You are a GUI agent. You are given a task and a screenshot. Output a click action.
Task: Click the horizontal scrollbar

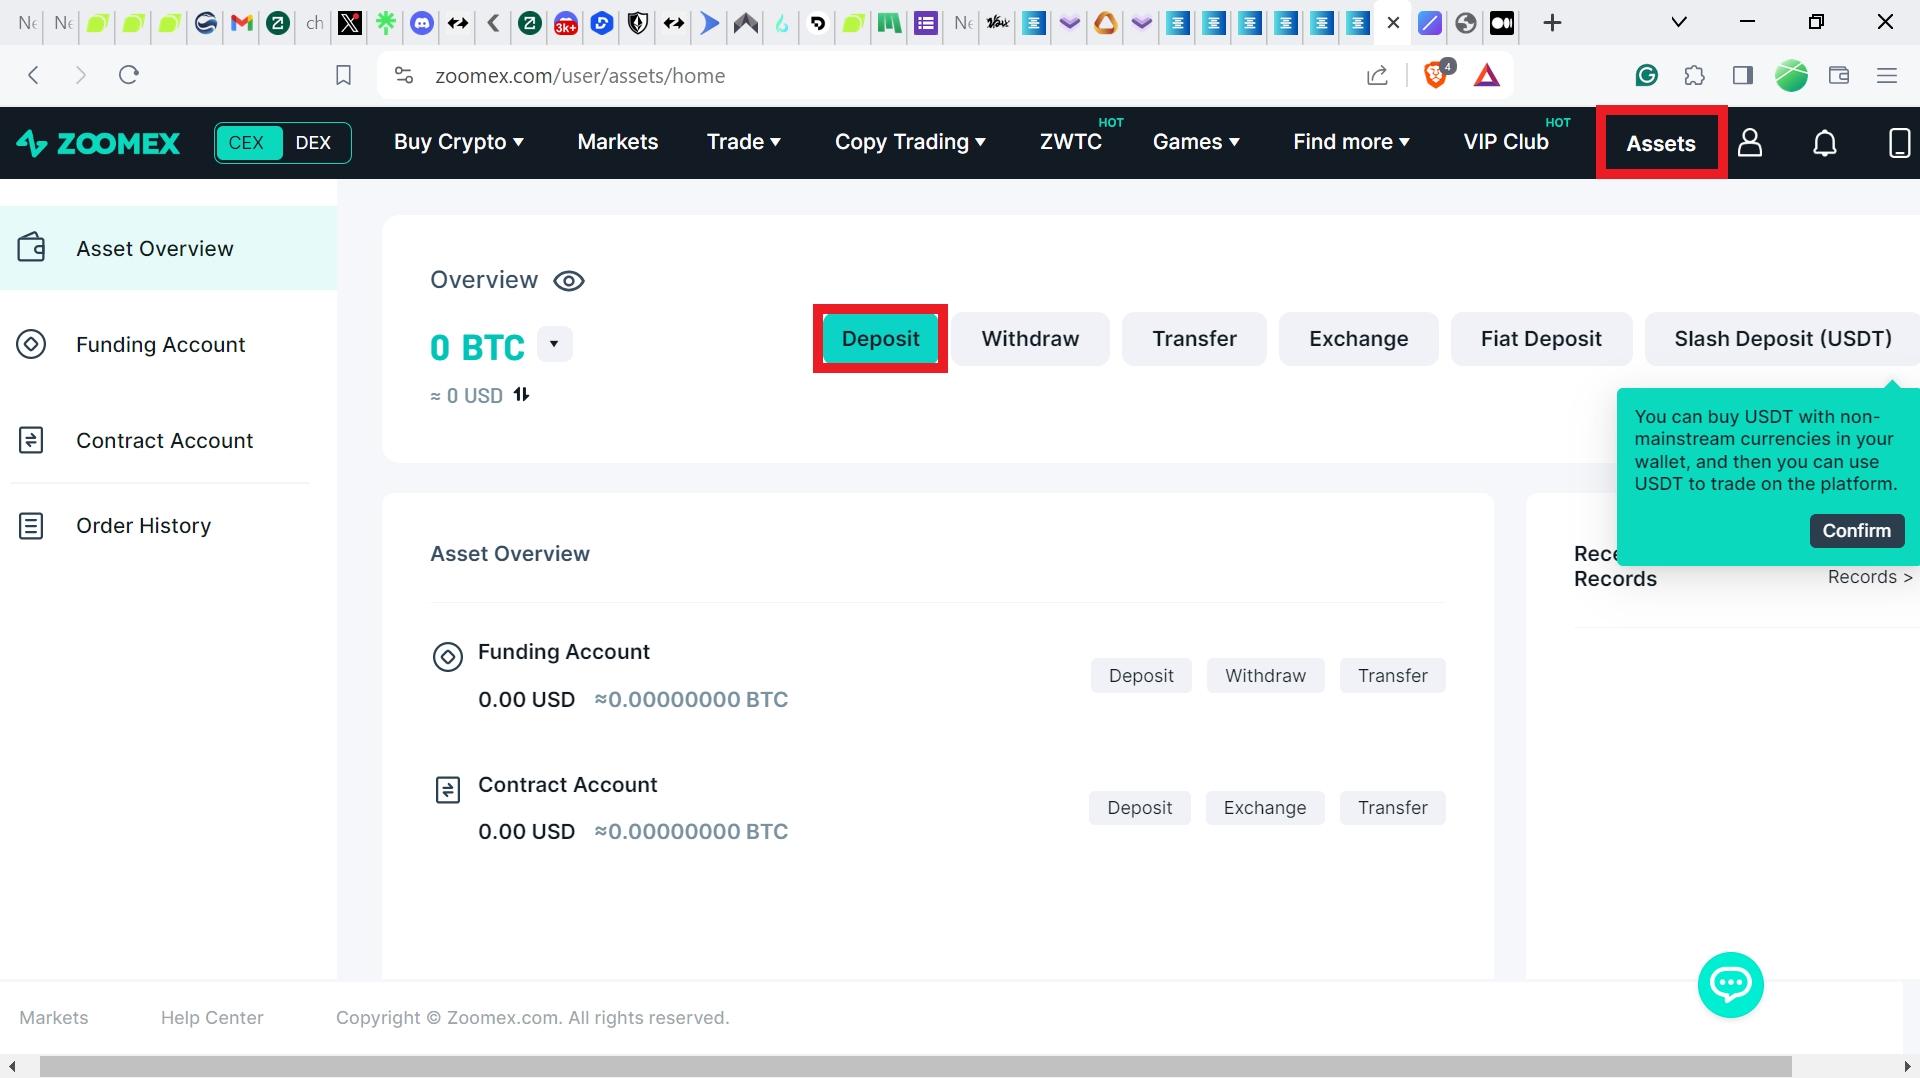point(915,1067)
